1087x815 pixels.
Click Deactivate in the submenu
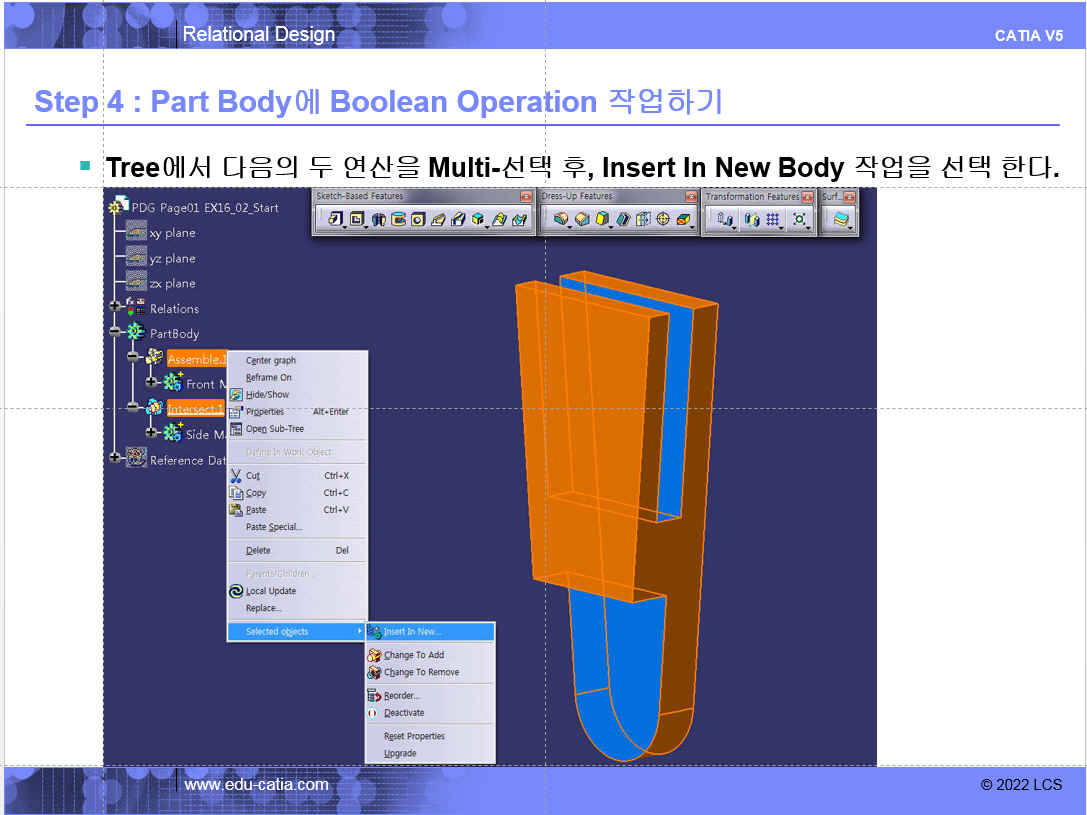404,713
